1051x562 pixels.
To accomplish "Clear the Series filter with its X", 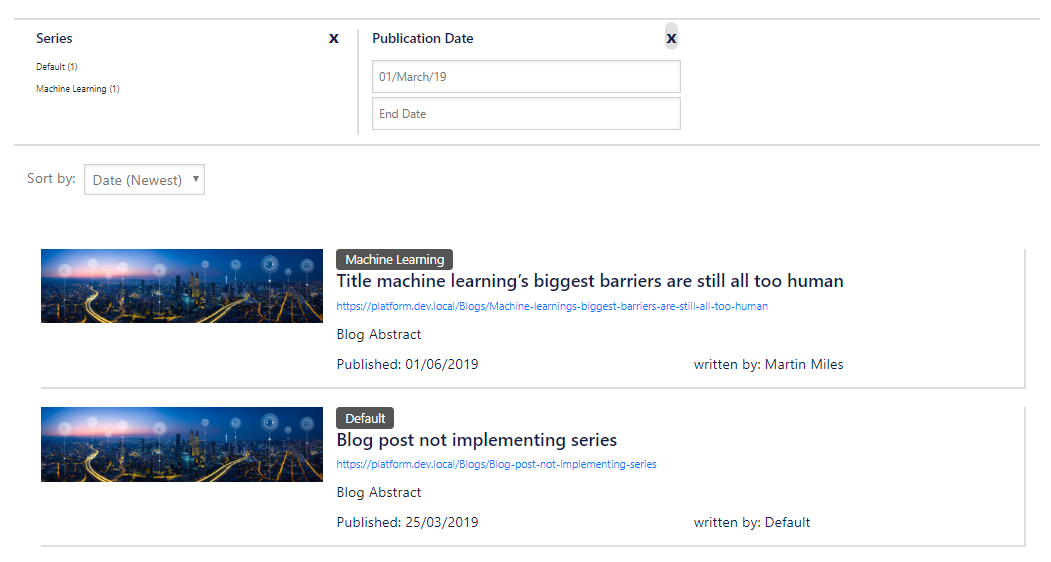I will coord(334,38).
